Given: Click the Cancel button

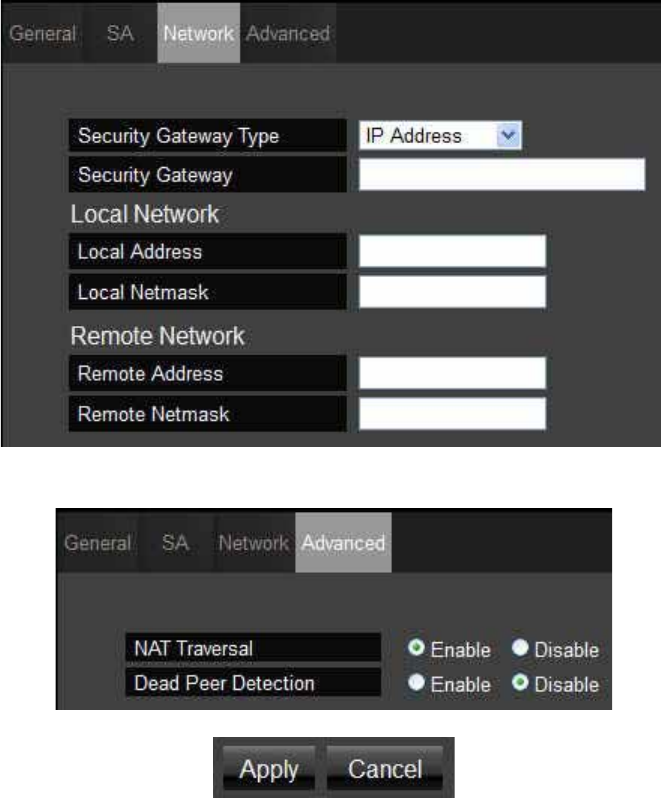Looking at the screenshot, I should tap(385, 768).
